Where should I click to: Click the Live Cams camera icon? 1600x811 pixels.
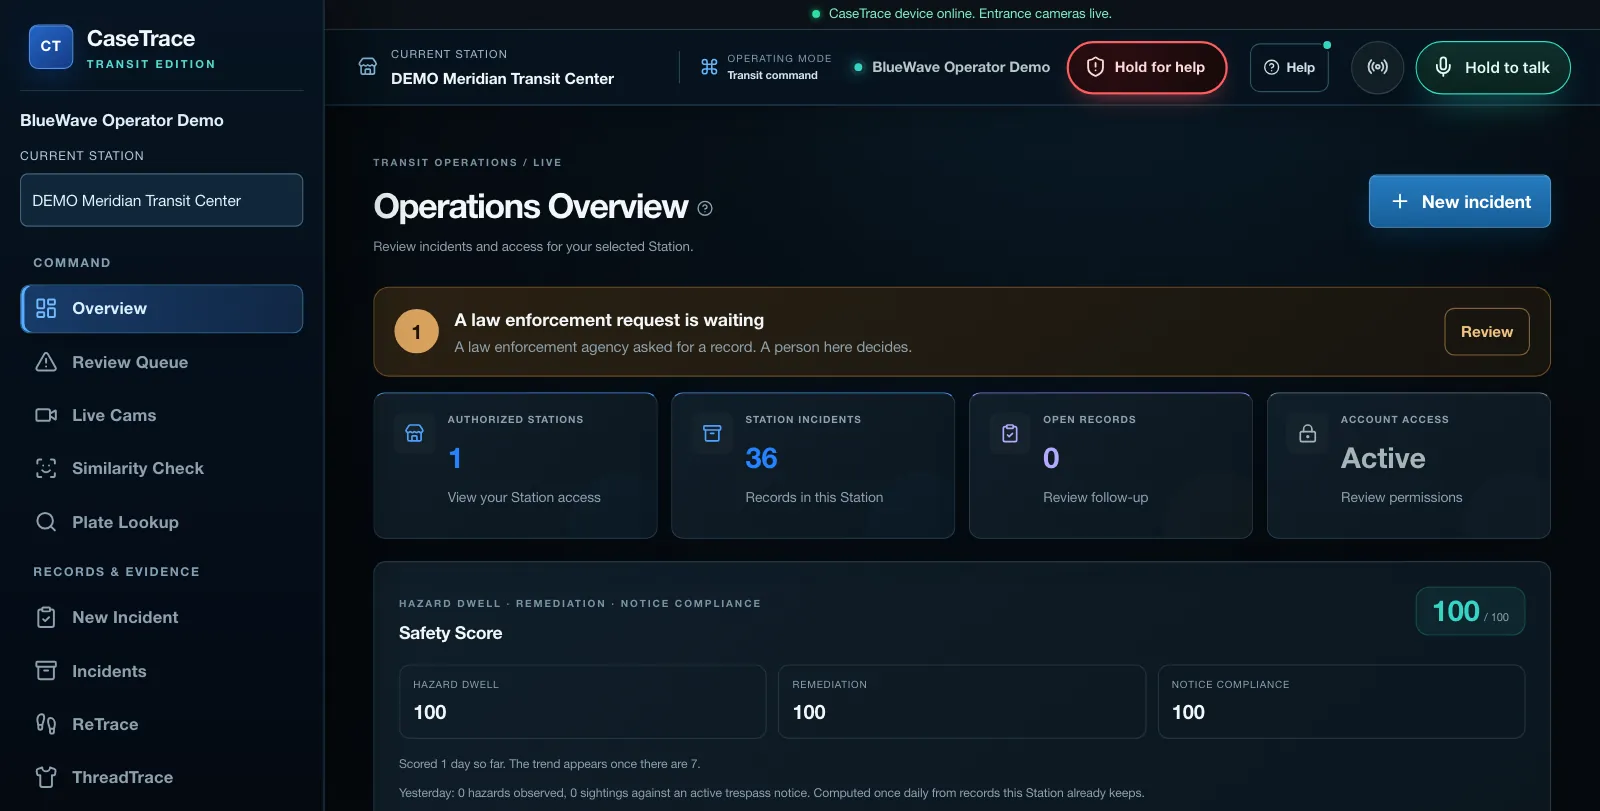[46, 415]
